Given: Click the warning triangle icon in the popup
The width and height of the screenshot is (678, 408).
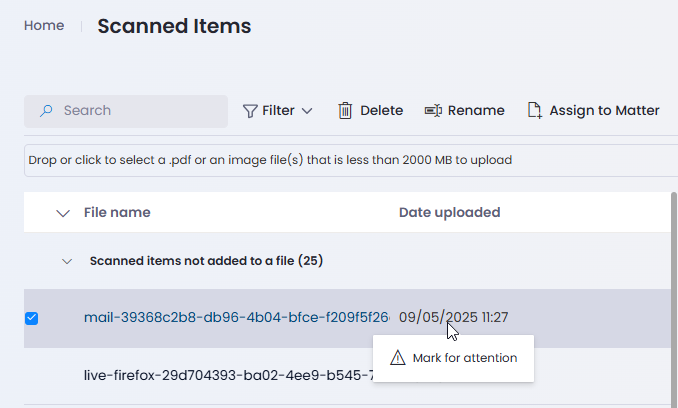Looking at the screenshot, I should (x=397, y=358).
